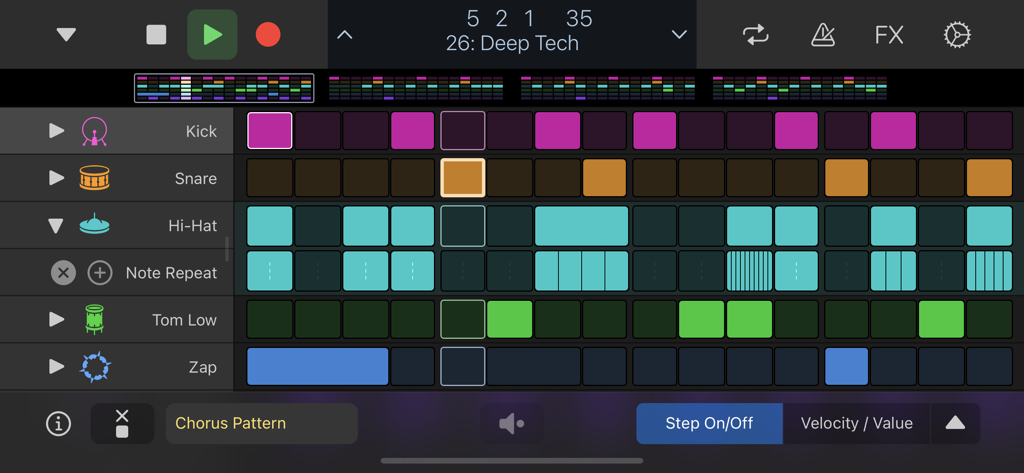
Task: Open the Note Repeat edit mode label
Action: 172,273
